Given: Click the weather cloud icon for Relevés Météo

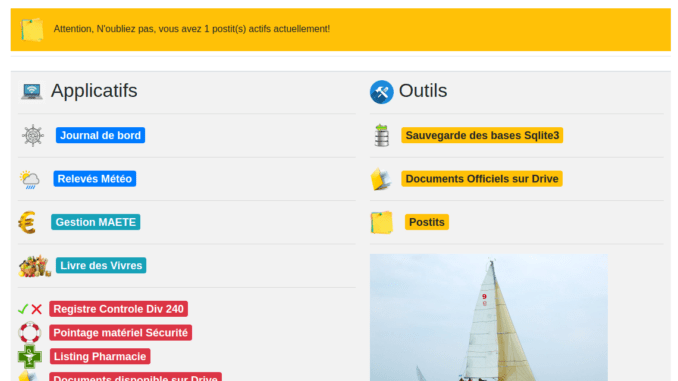Looking at the screenshot, I should point(29,179).
